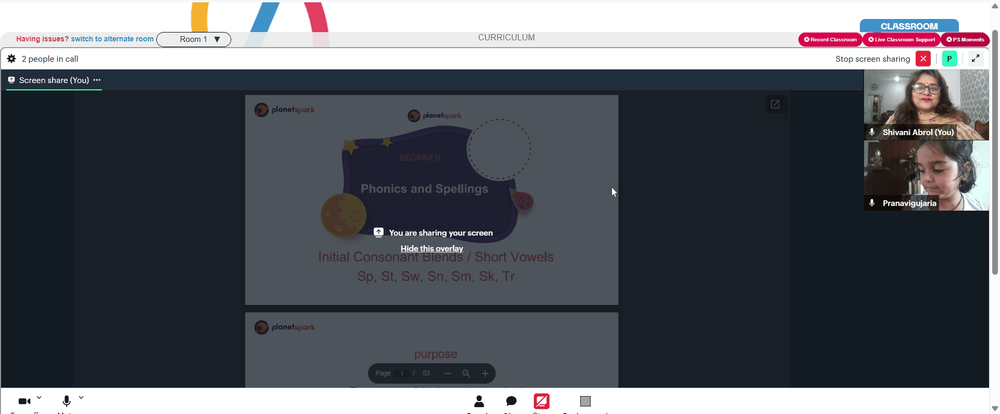Viewport: 1000px width, 414px height.
Task: Open the Room 1 dropdown
Action: click(x=194, y=40)
